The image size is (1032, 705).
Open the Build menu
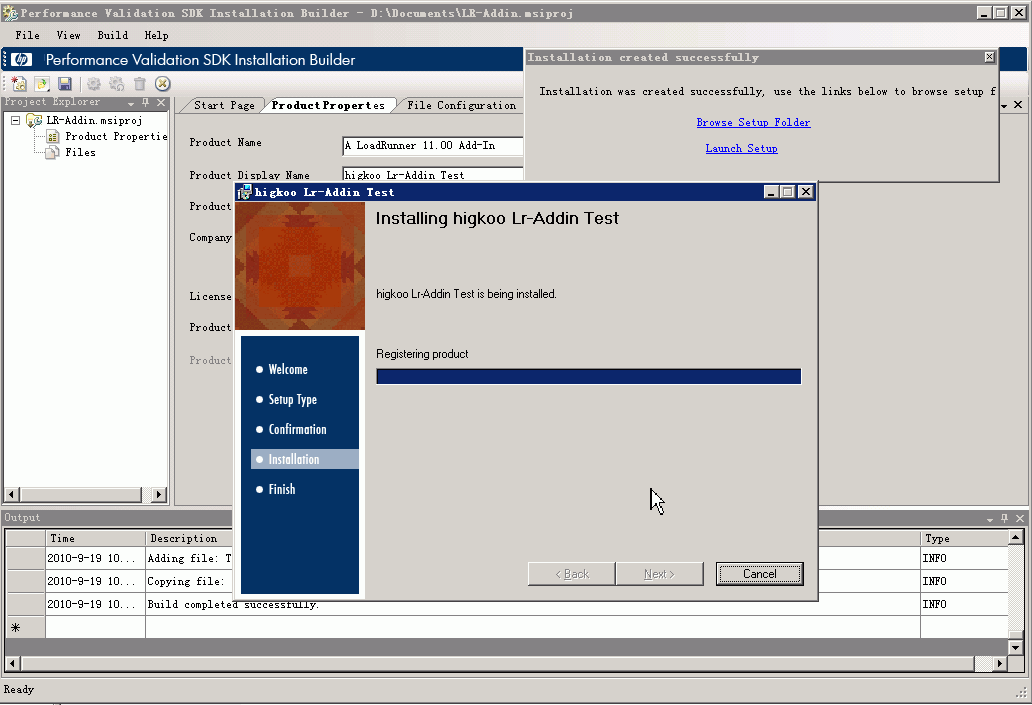coord(113,36)
